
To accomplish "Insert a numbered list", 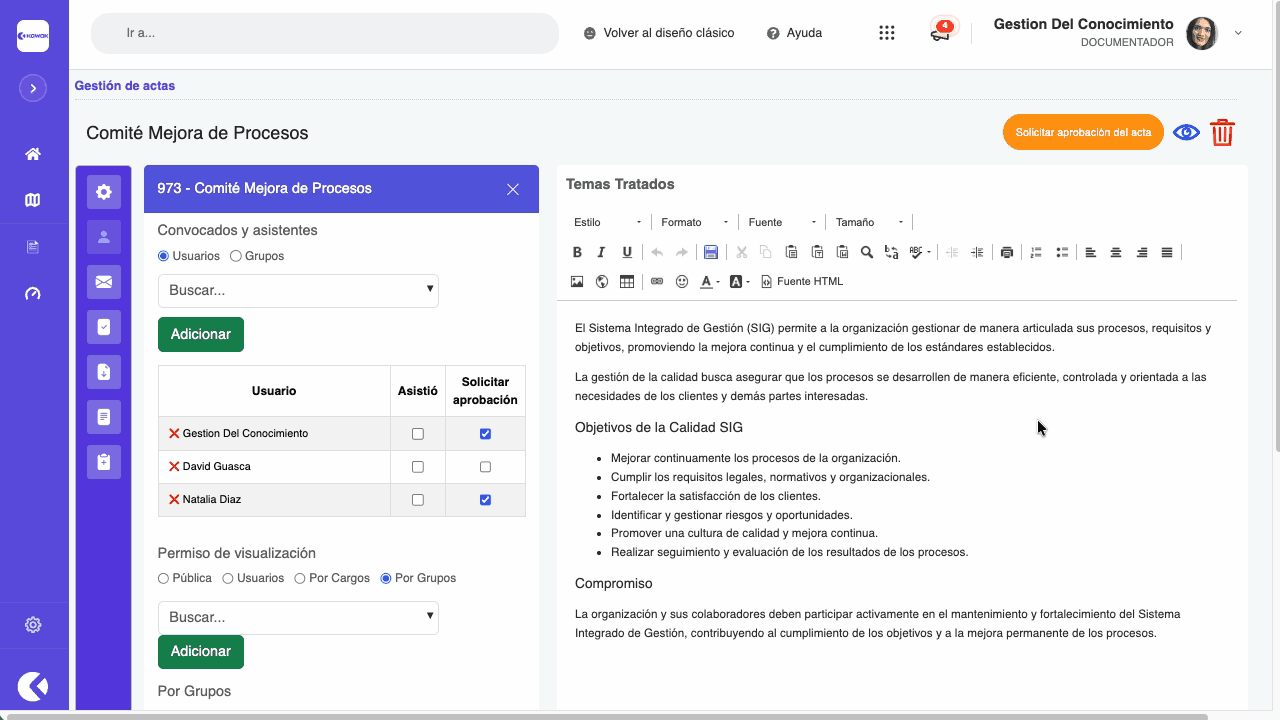I will (x=1037, y=252).
